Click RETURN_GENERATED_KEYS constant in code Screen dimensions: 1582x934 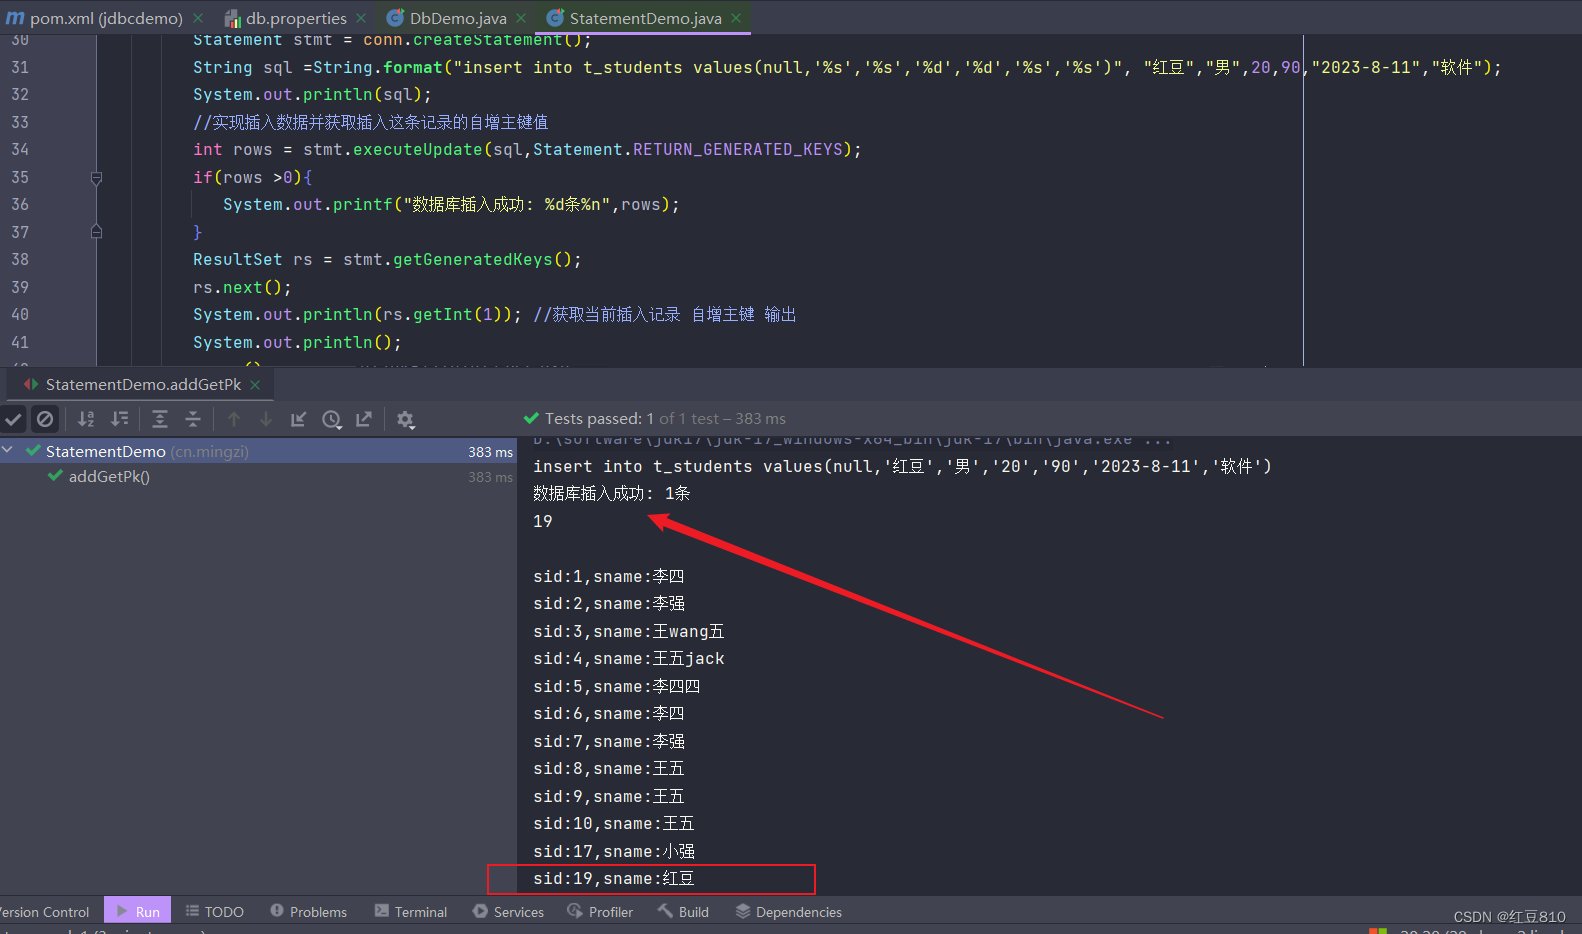point(738,150)
